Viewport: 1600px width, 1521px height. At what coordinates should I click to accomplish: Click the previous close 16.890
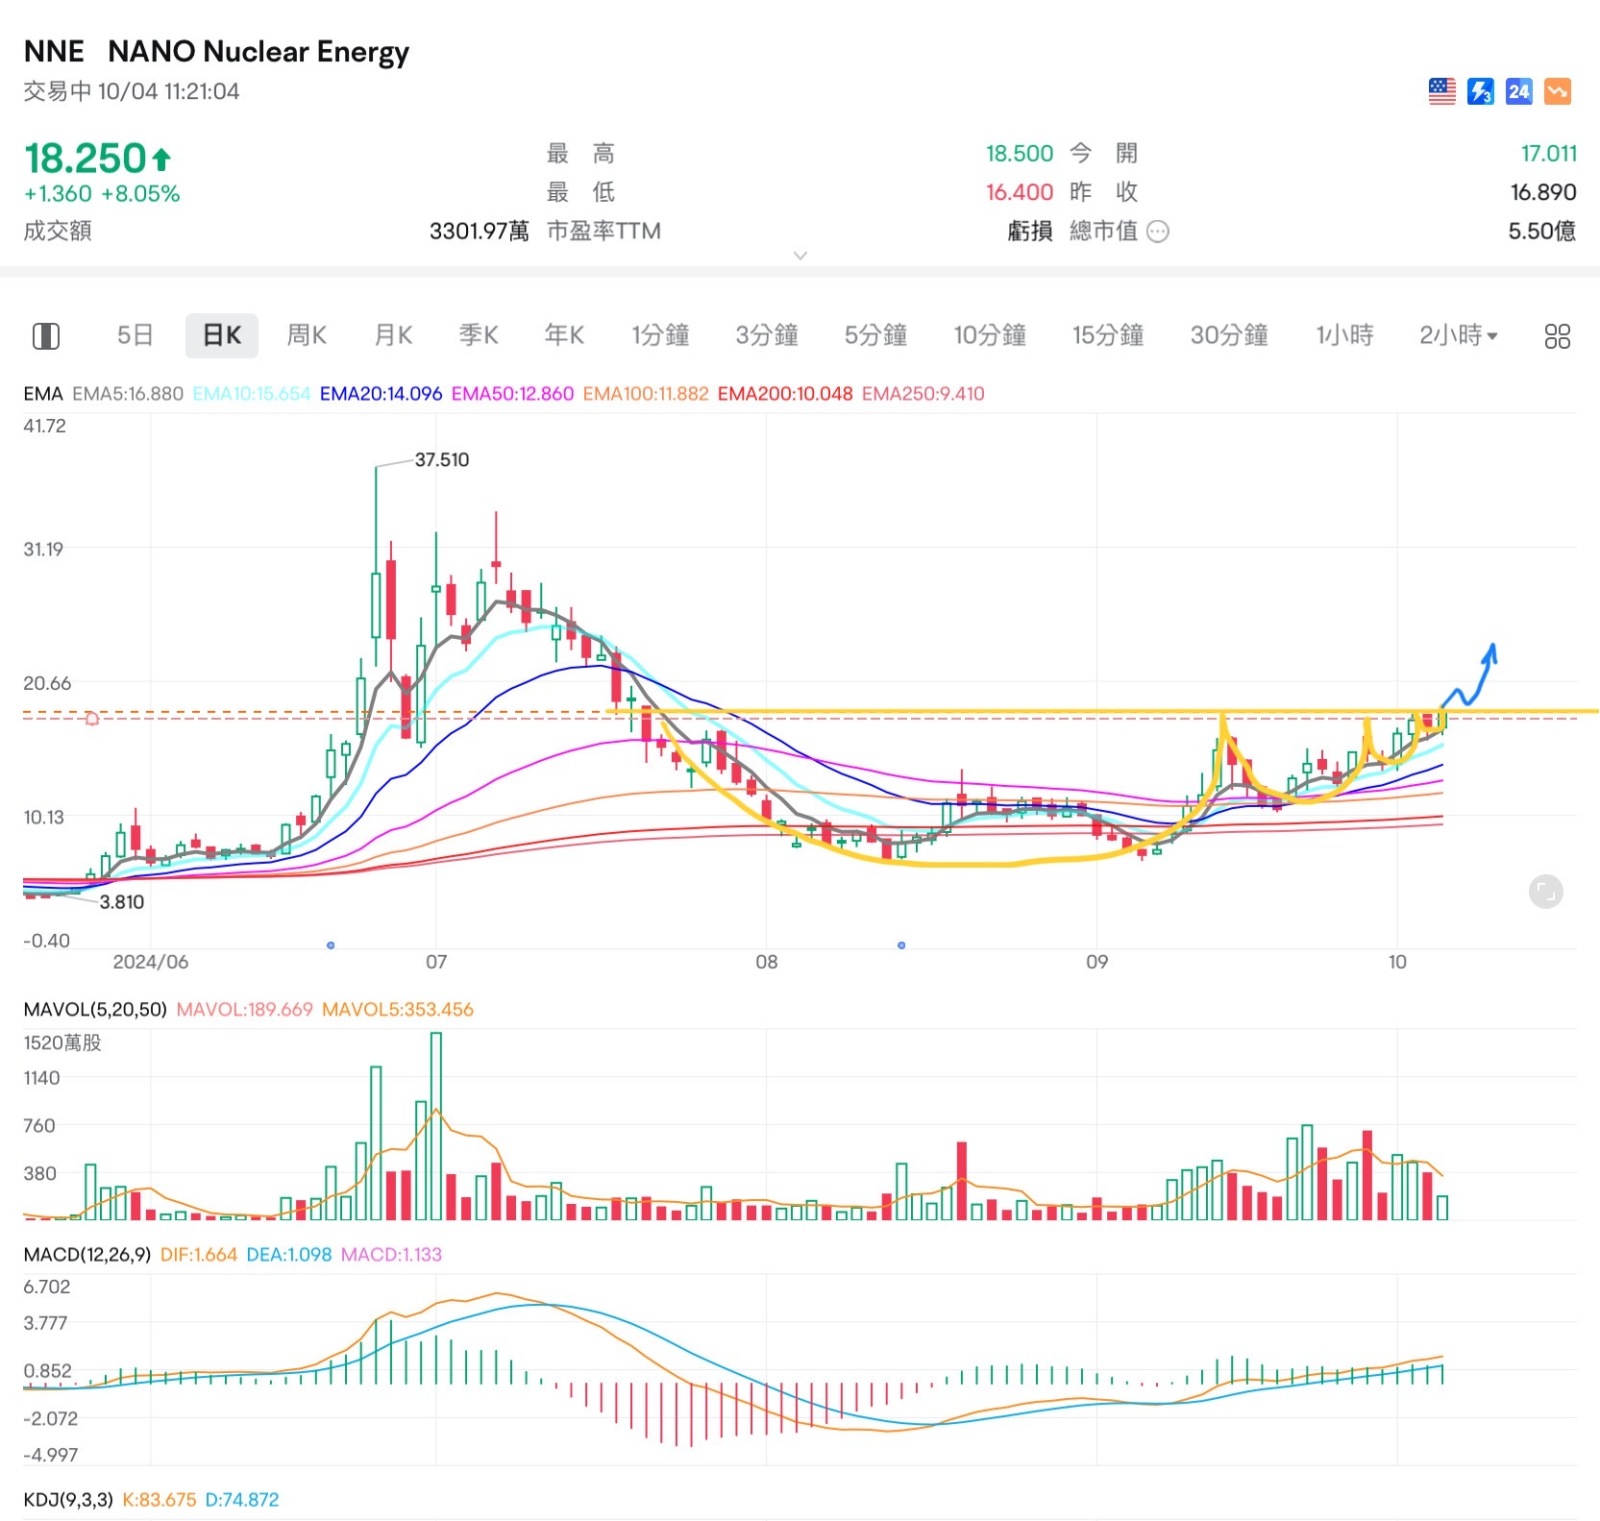[x=1543, y=192]
